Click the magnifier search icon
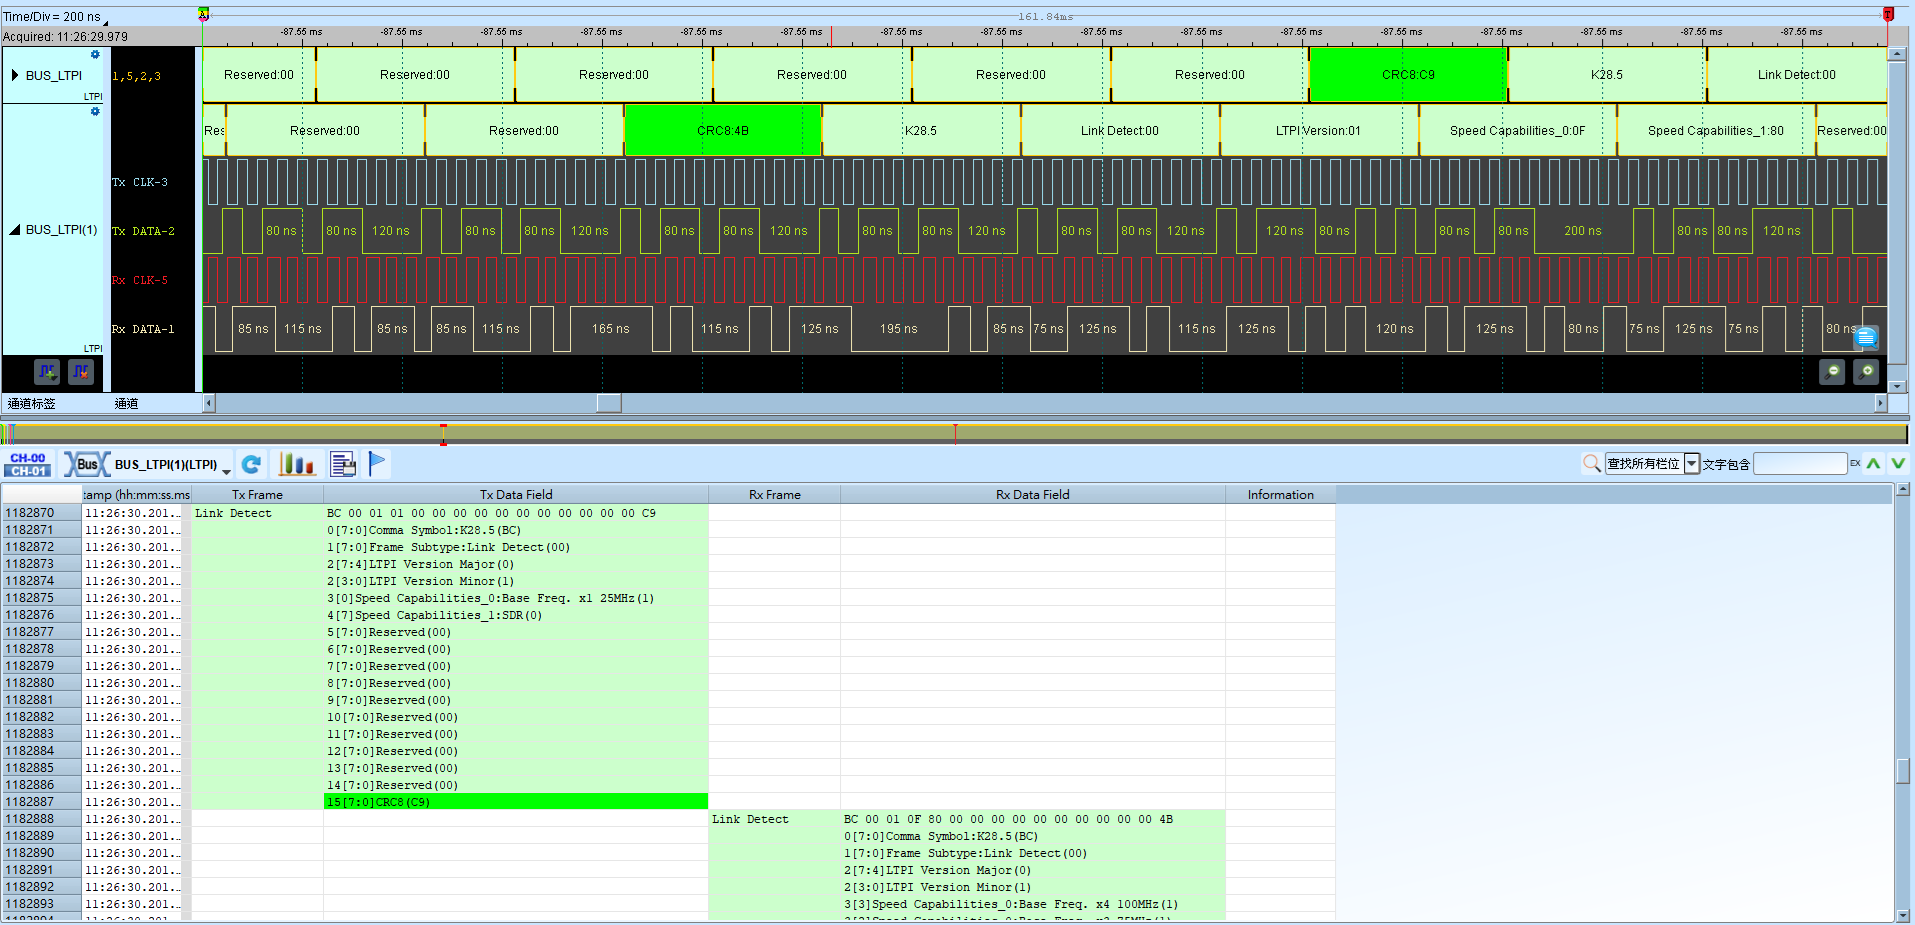This screenshot has width=1915, height=925. point(1592,463)
